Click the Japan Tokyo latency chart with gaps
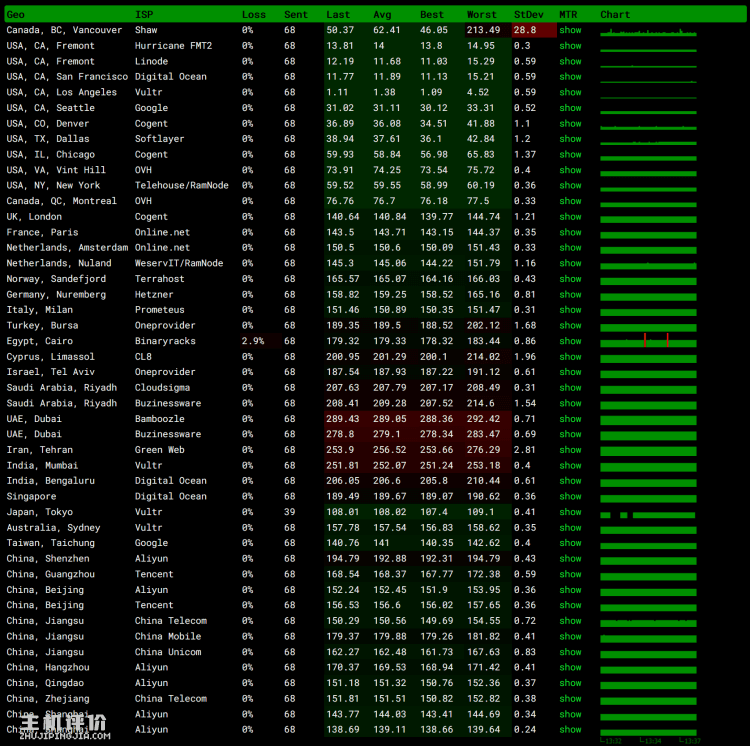750x746 pixels. pyautogui.click(x=648, y=515)
